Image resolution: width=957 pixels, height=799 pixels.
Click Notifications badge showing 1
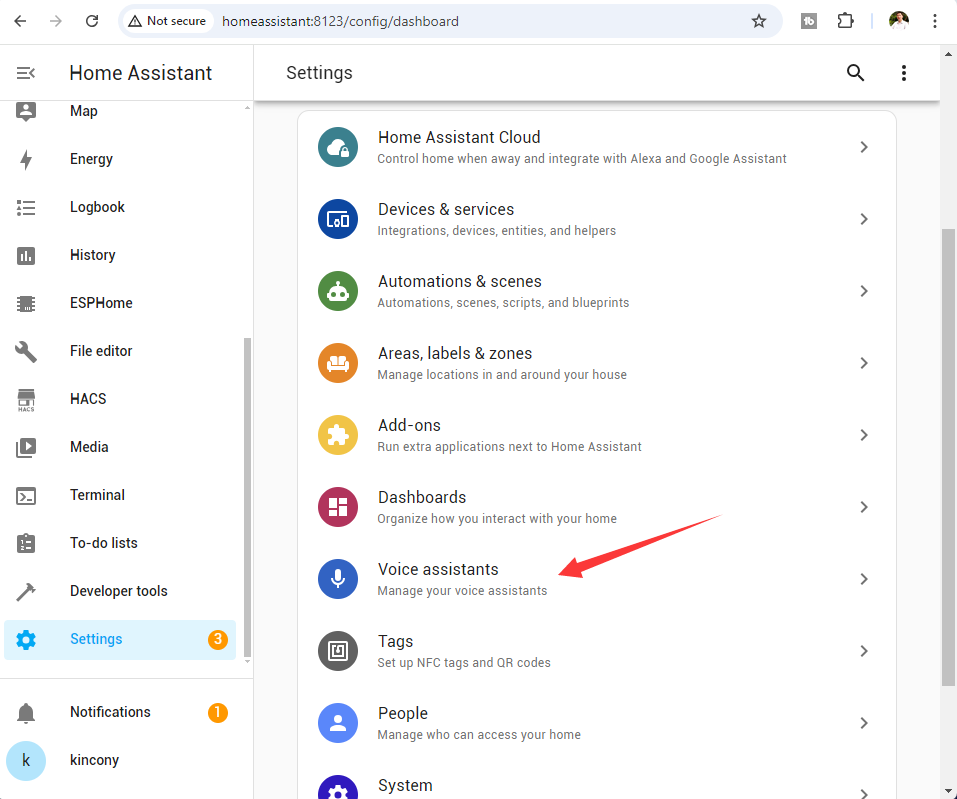tap(217, 712)
